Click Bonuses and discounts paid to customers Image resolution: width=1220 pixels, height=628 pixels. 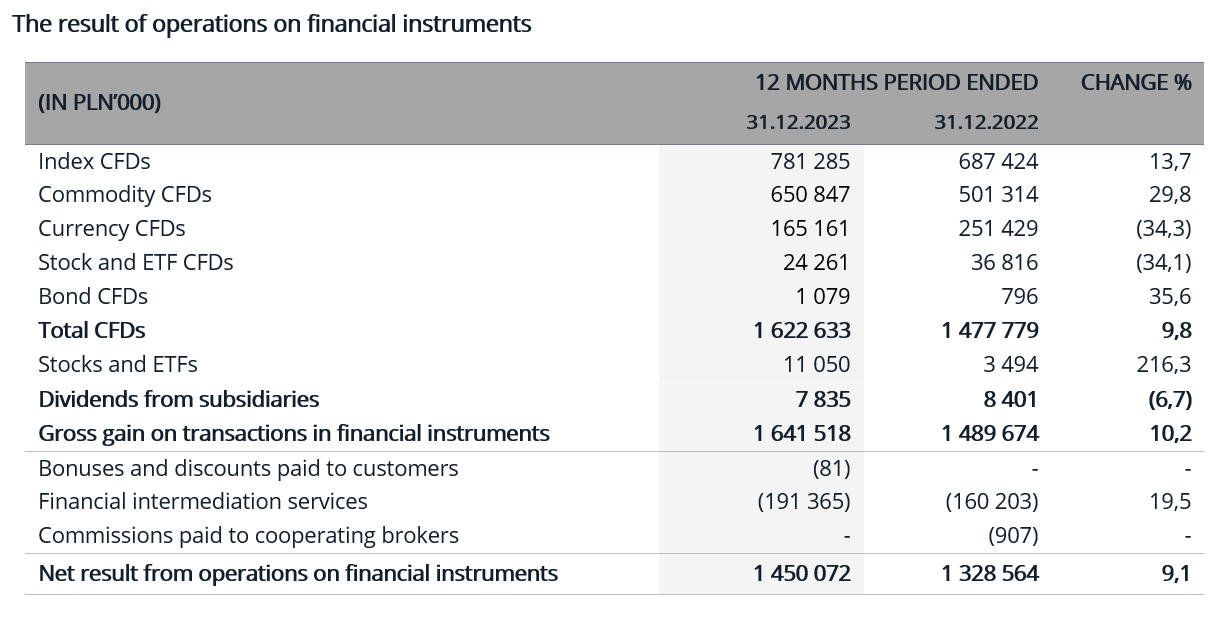click(248, 469)
